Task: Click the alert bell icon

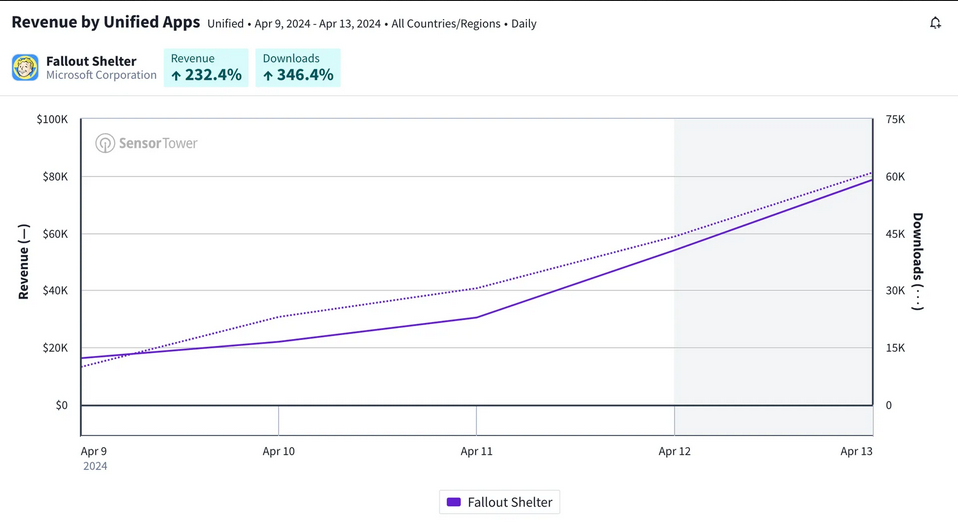Action: pos(935,23)
